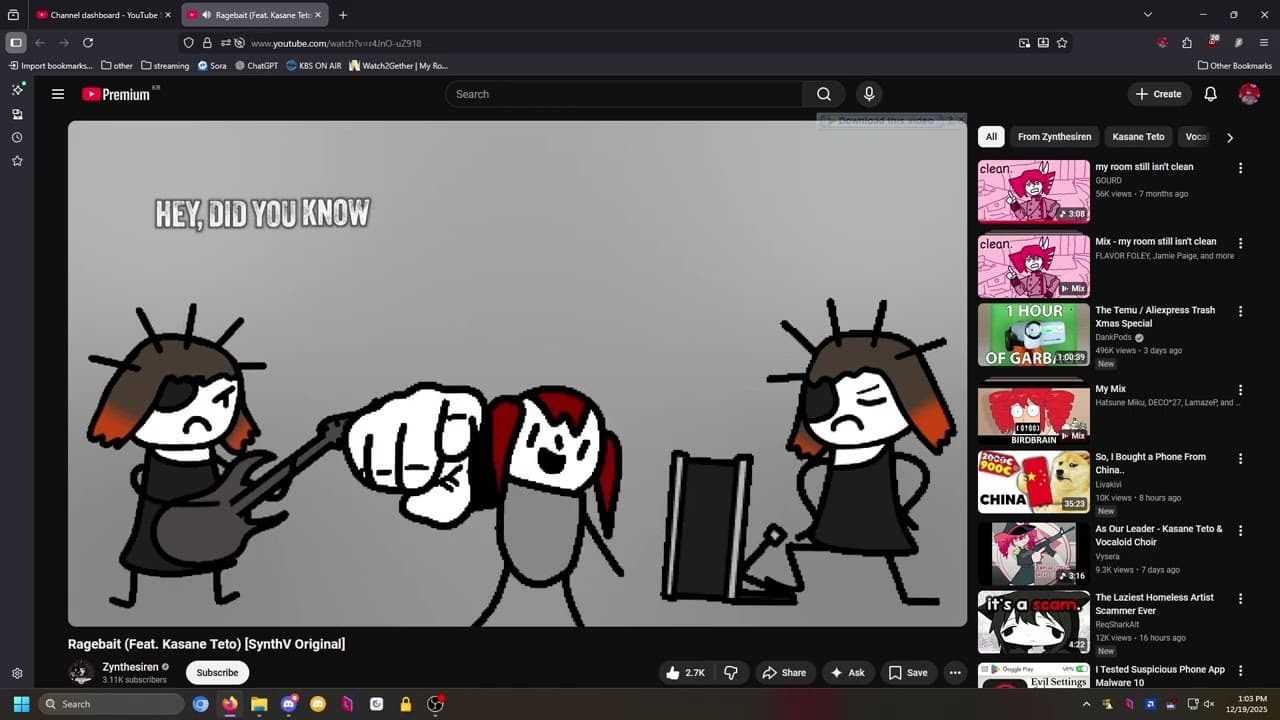Open sidebar history clock icon

click(17, 137)
